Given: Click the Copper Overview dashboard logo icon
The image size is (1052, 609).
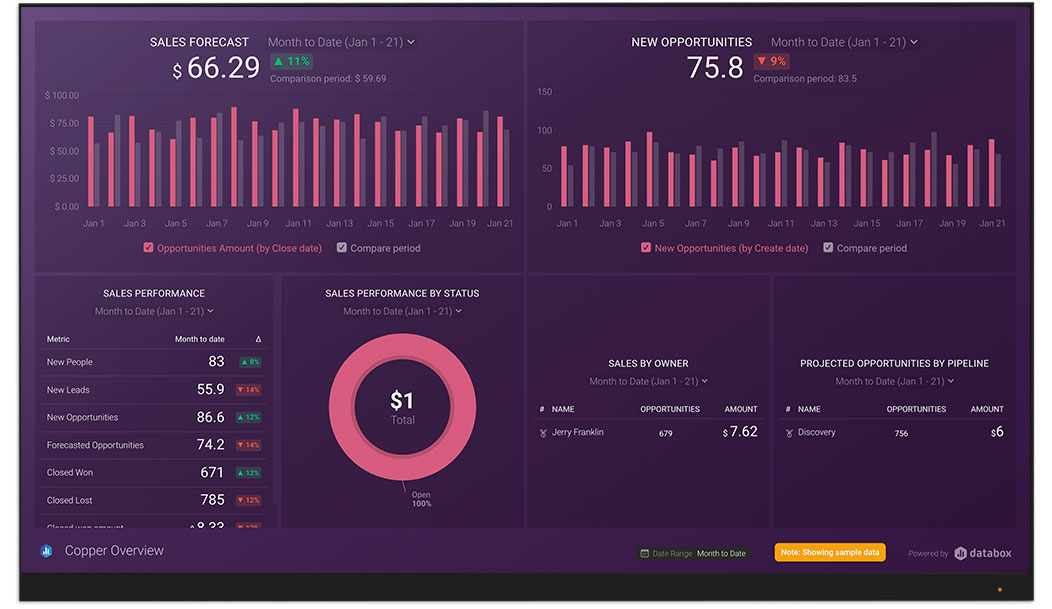Looking at the screenshot, I should 46,551.
